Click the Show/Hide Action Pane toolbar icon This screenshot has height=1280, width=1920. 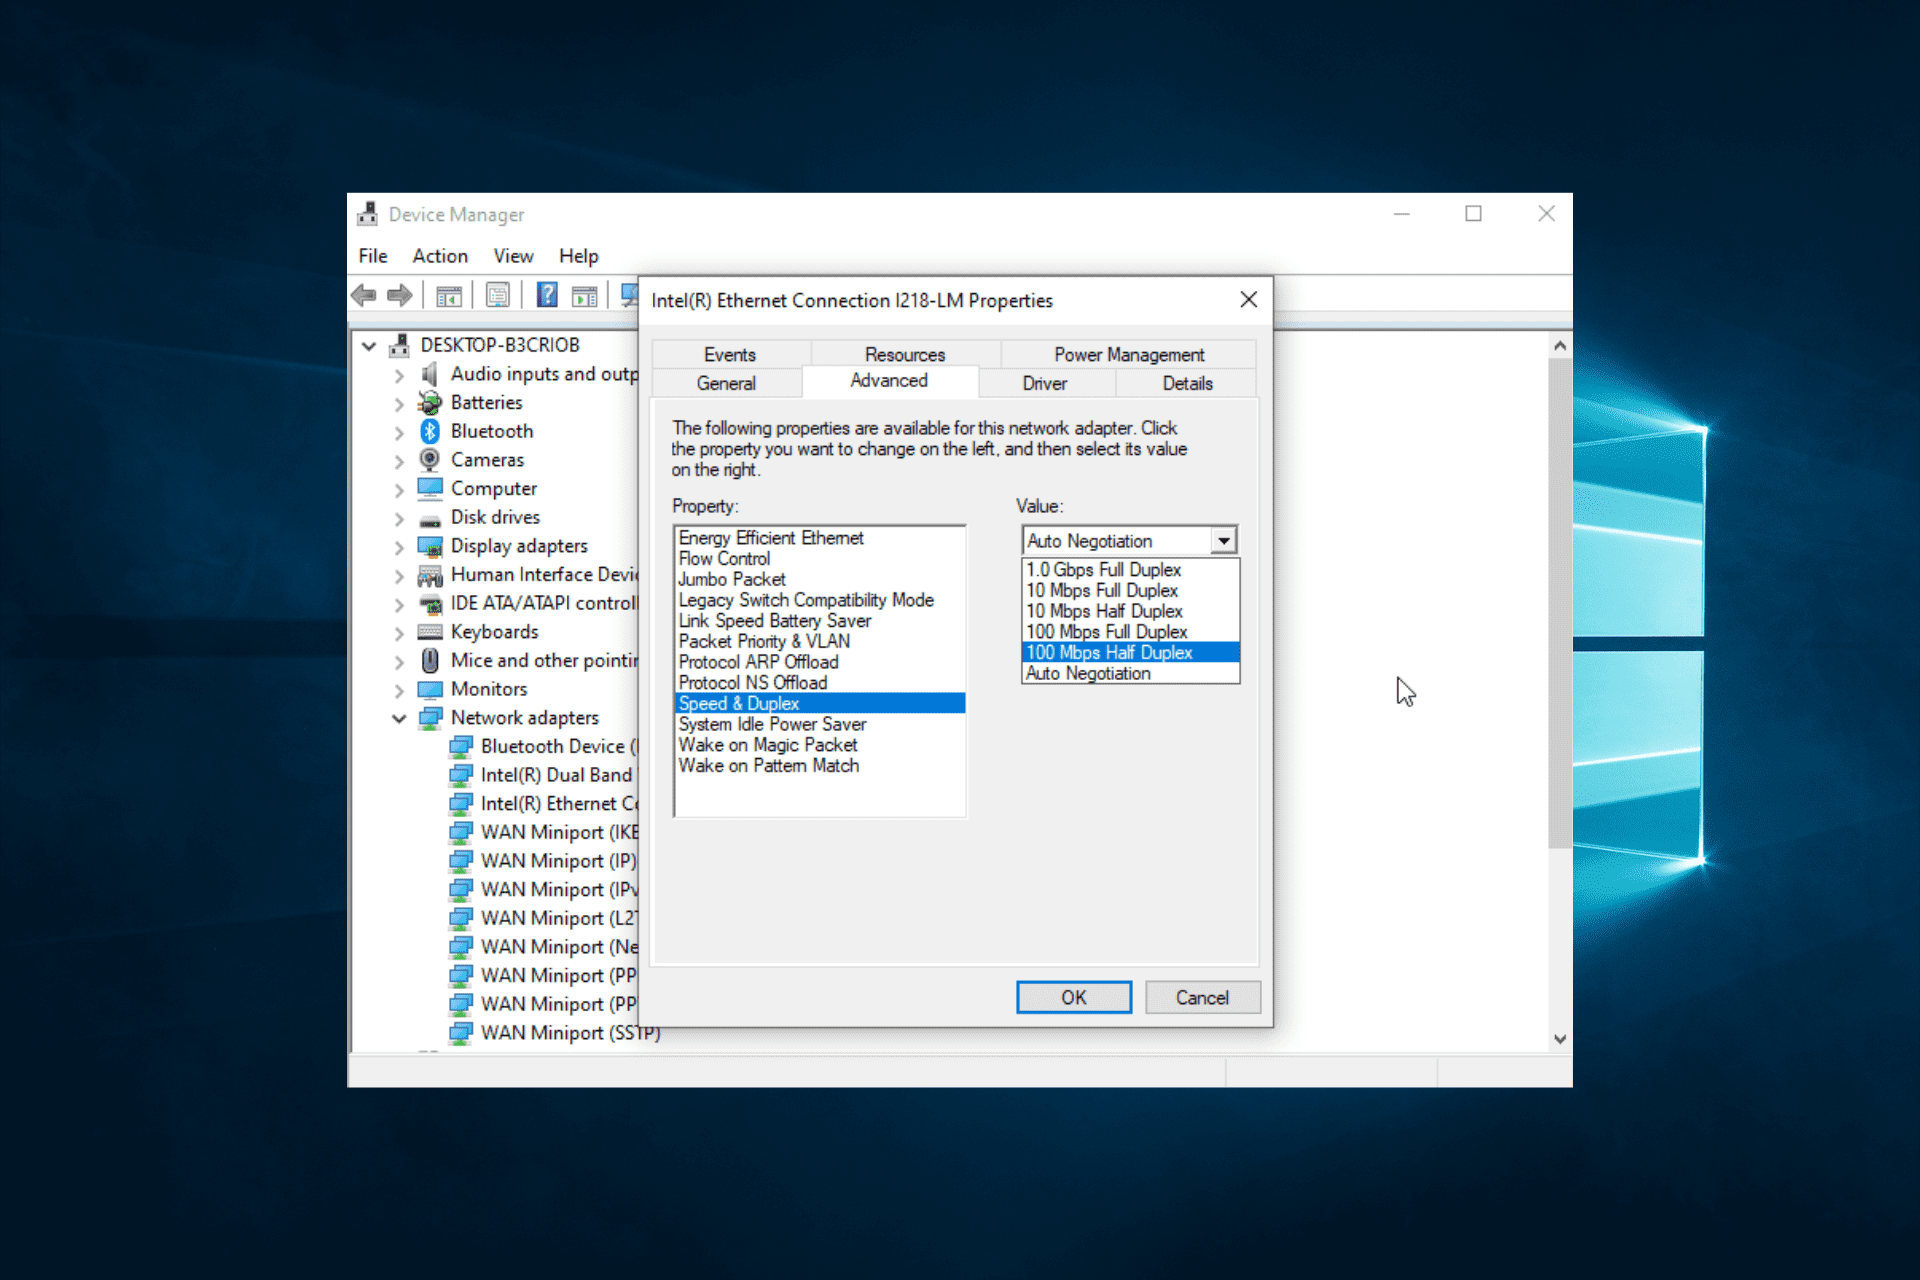[x=584, y=296]
